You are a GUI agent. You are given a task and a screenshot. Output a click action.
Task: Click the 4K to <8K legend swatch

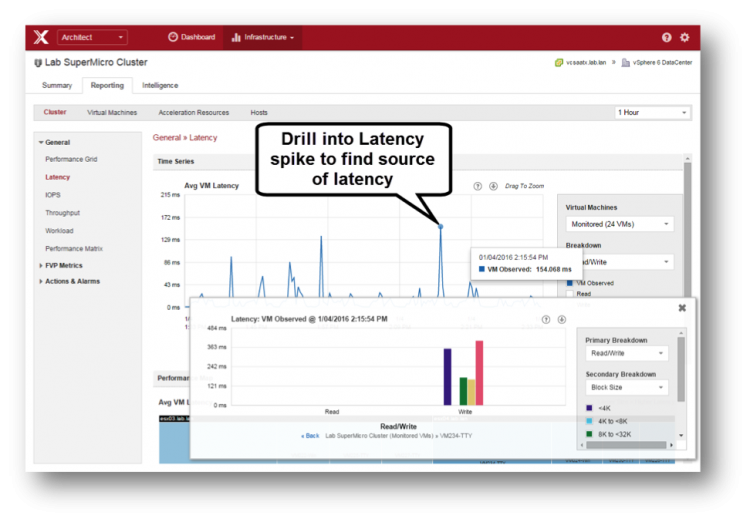(x=589, y=421)
